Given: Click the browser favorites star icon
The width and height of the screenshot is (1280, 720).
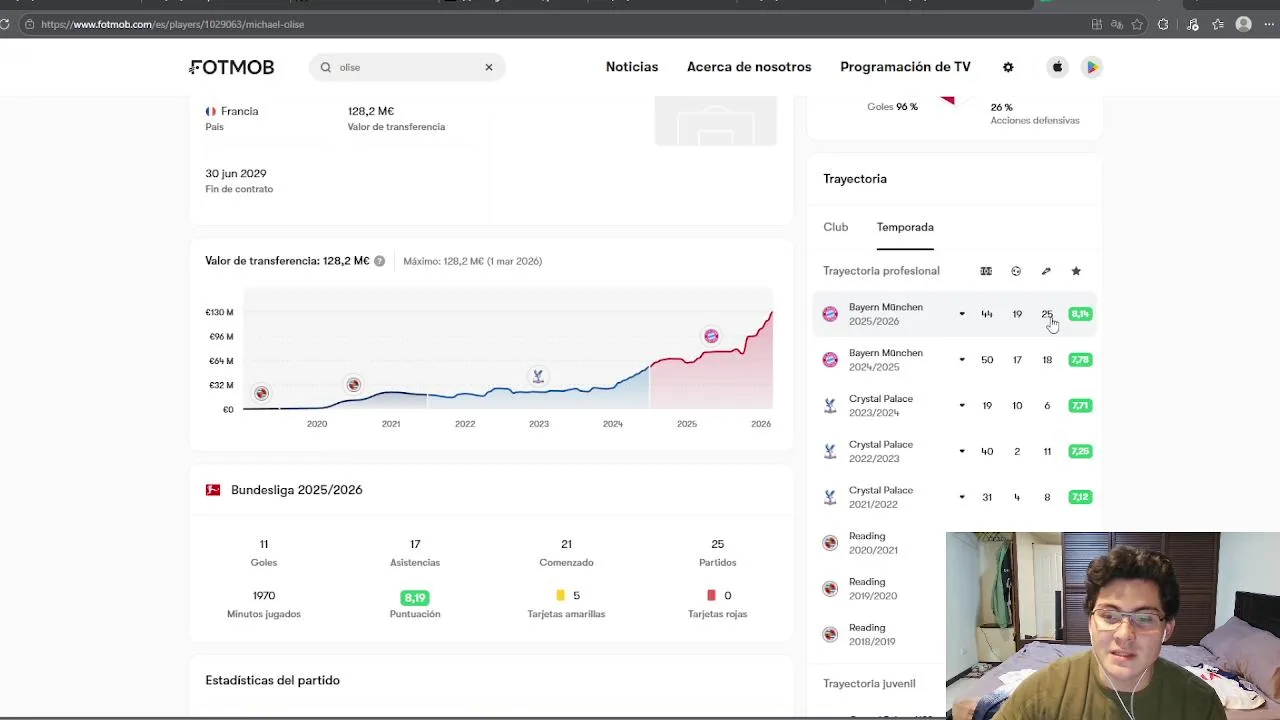Looking at the screenshot, I should tap(1137, 24).
